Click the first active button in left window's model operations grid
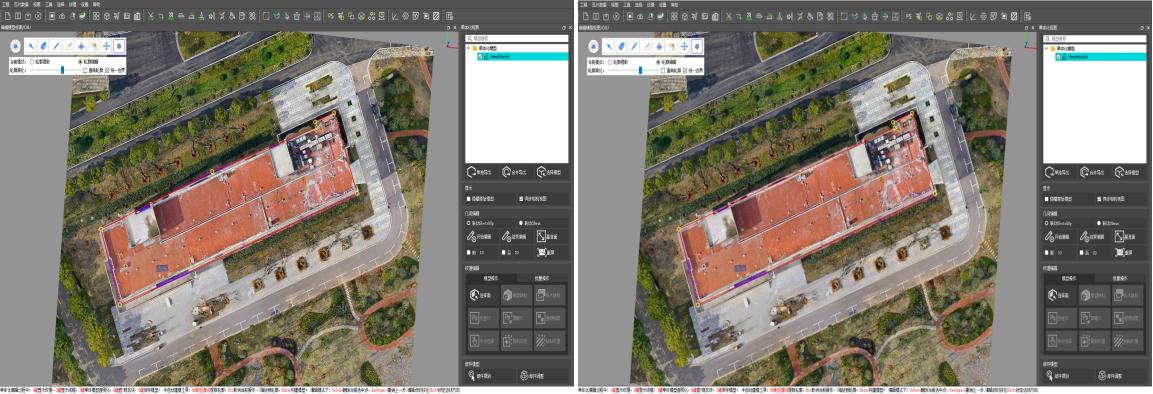Image resolution: width=1153 pixels, height=394 pixels. (482, 295)
